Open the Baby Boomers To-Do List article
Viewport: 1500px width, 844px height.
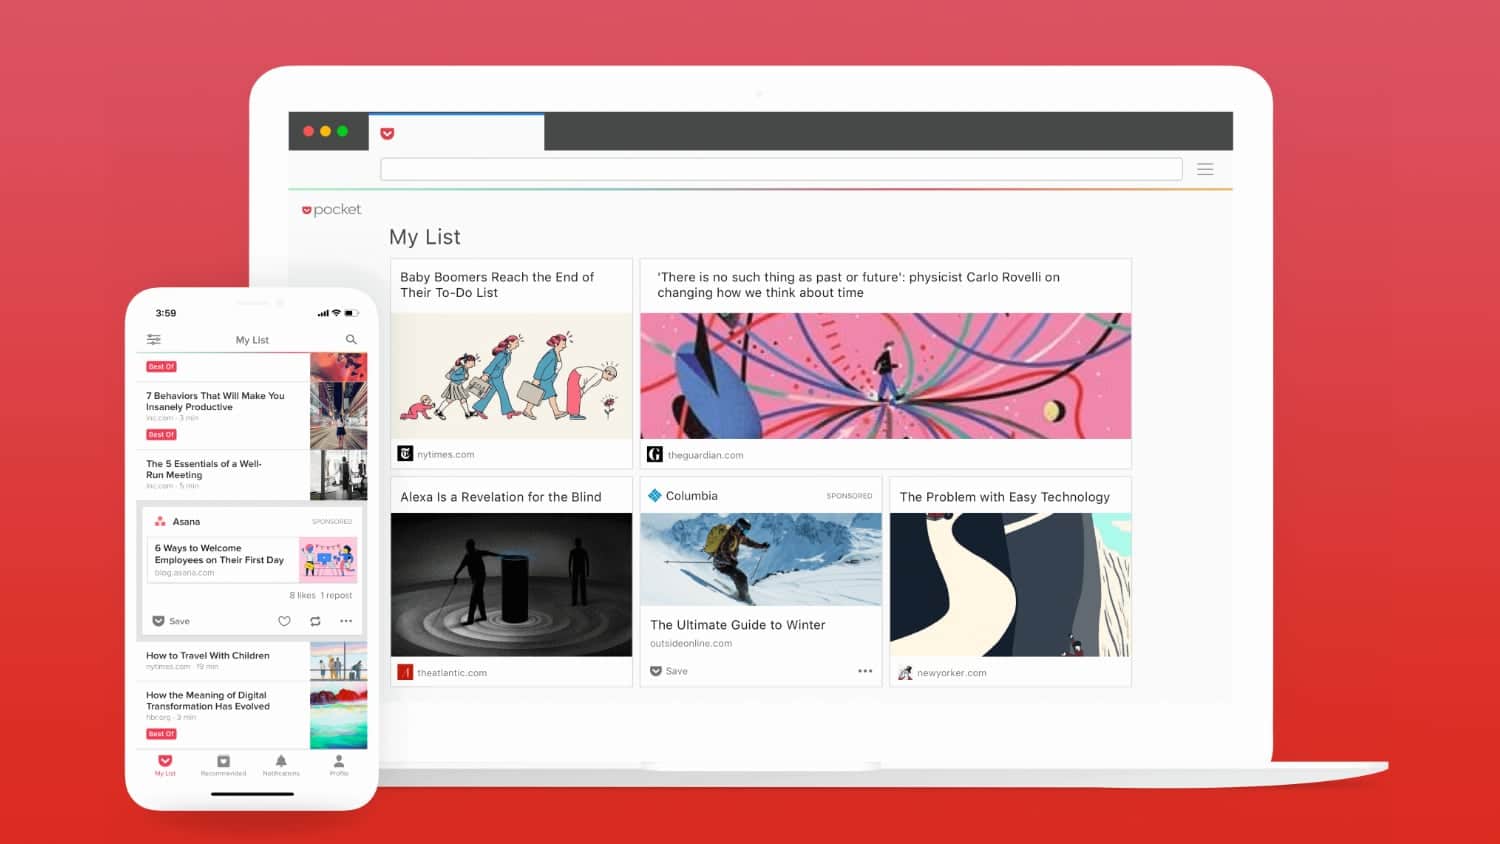point(497,285)
